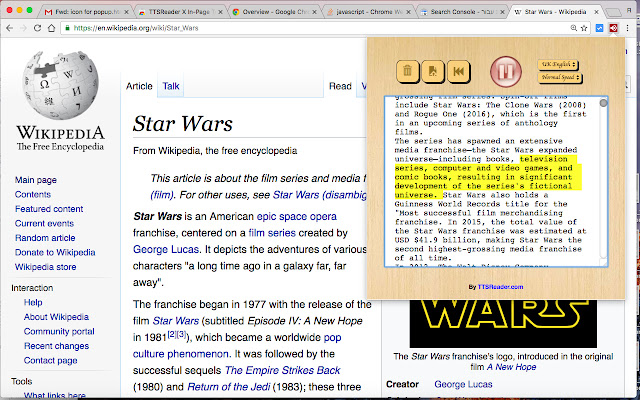The width and height of the screenshot is (640, 400).
Task: Open the TTSReader.com link
Action: coord(500,287)
